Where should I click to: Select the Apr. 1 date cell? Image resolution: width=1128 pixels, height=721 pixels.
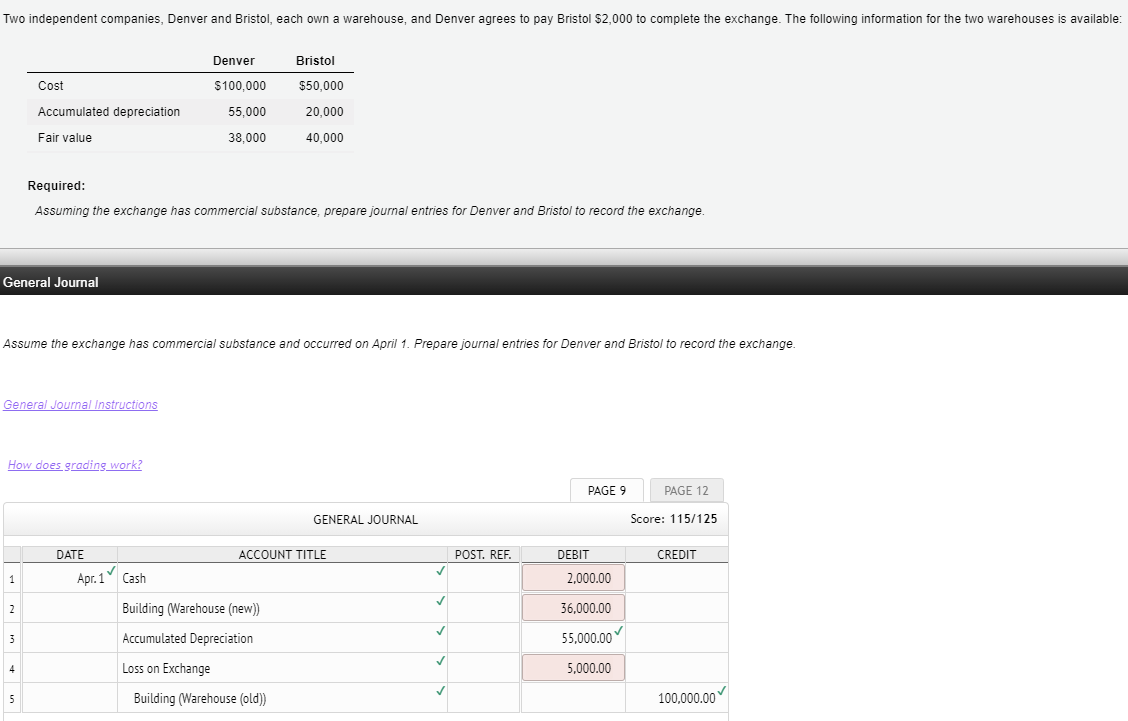(x=70, y=578)
